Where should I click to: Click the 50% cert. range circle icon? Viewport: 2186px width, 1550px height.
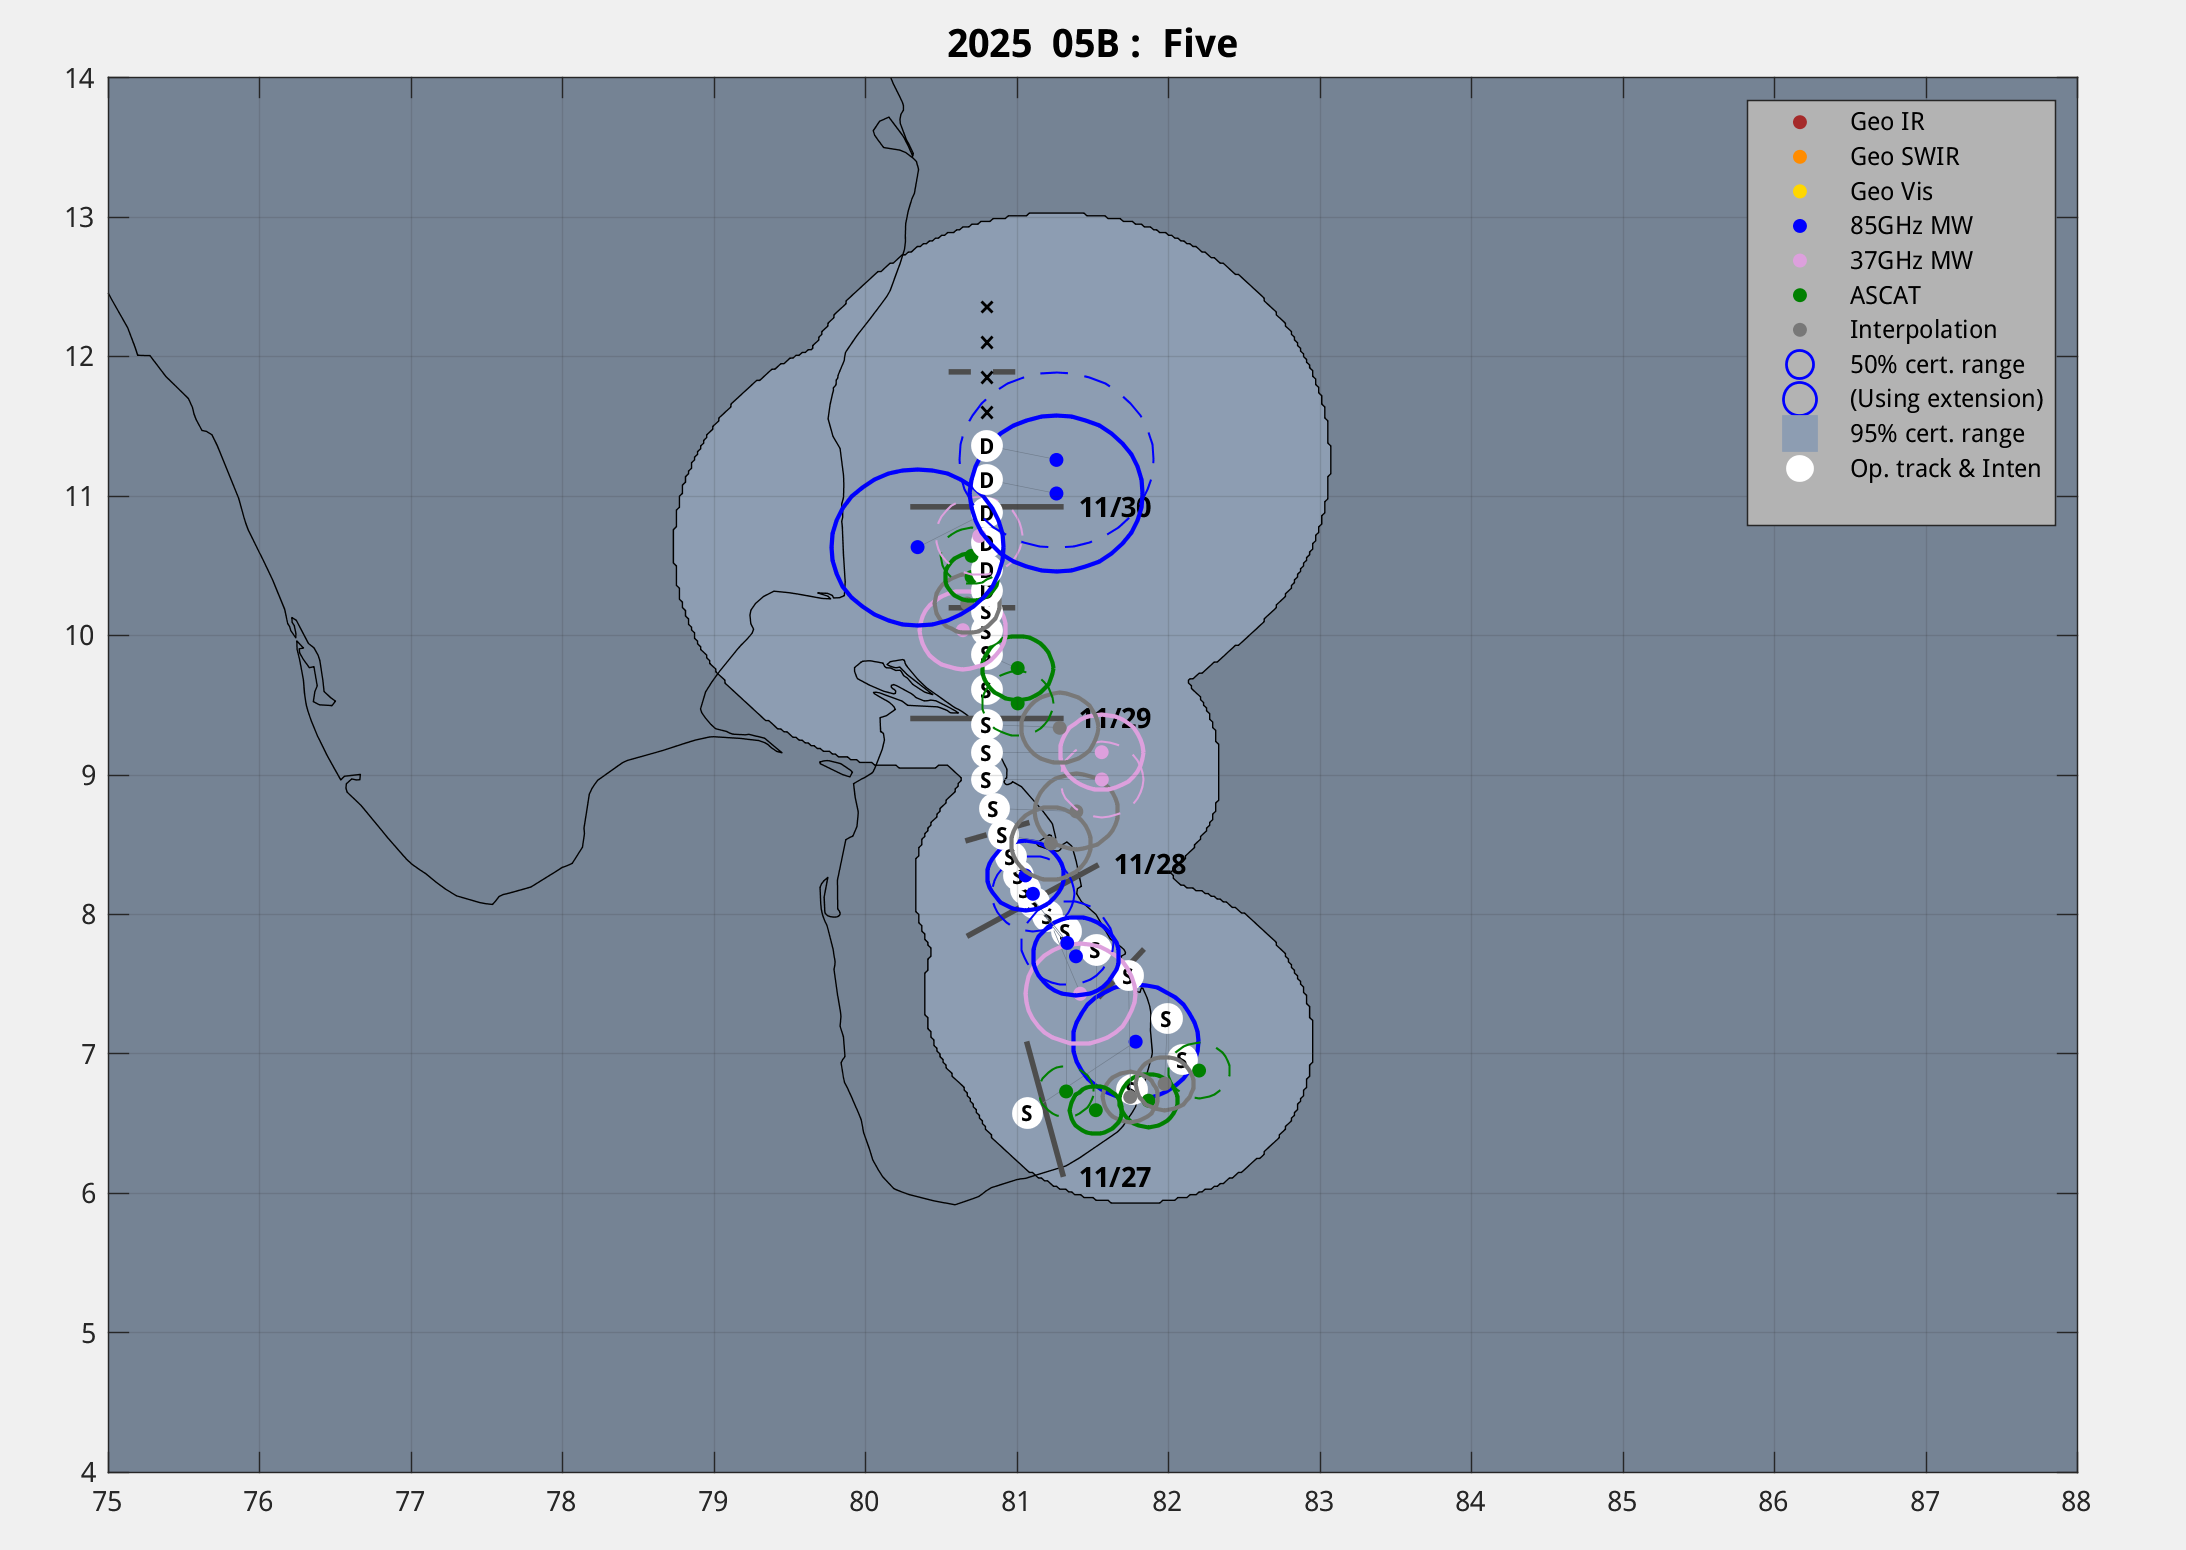1799,365
